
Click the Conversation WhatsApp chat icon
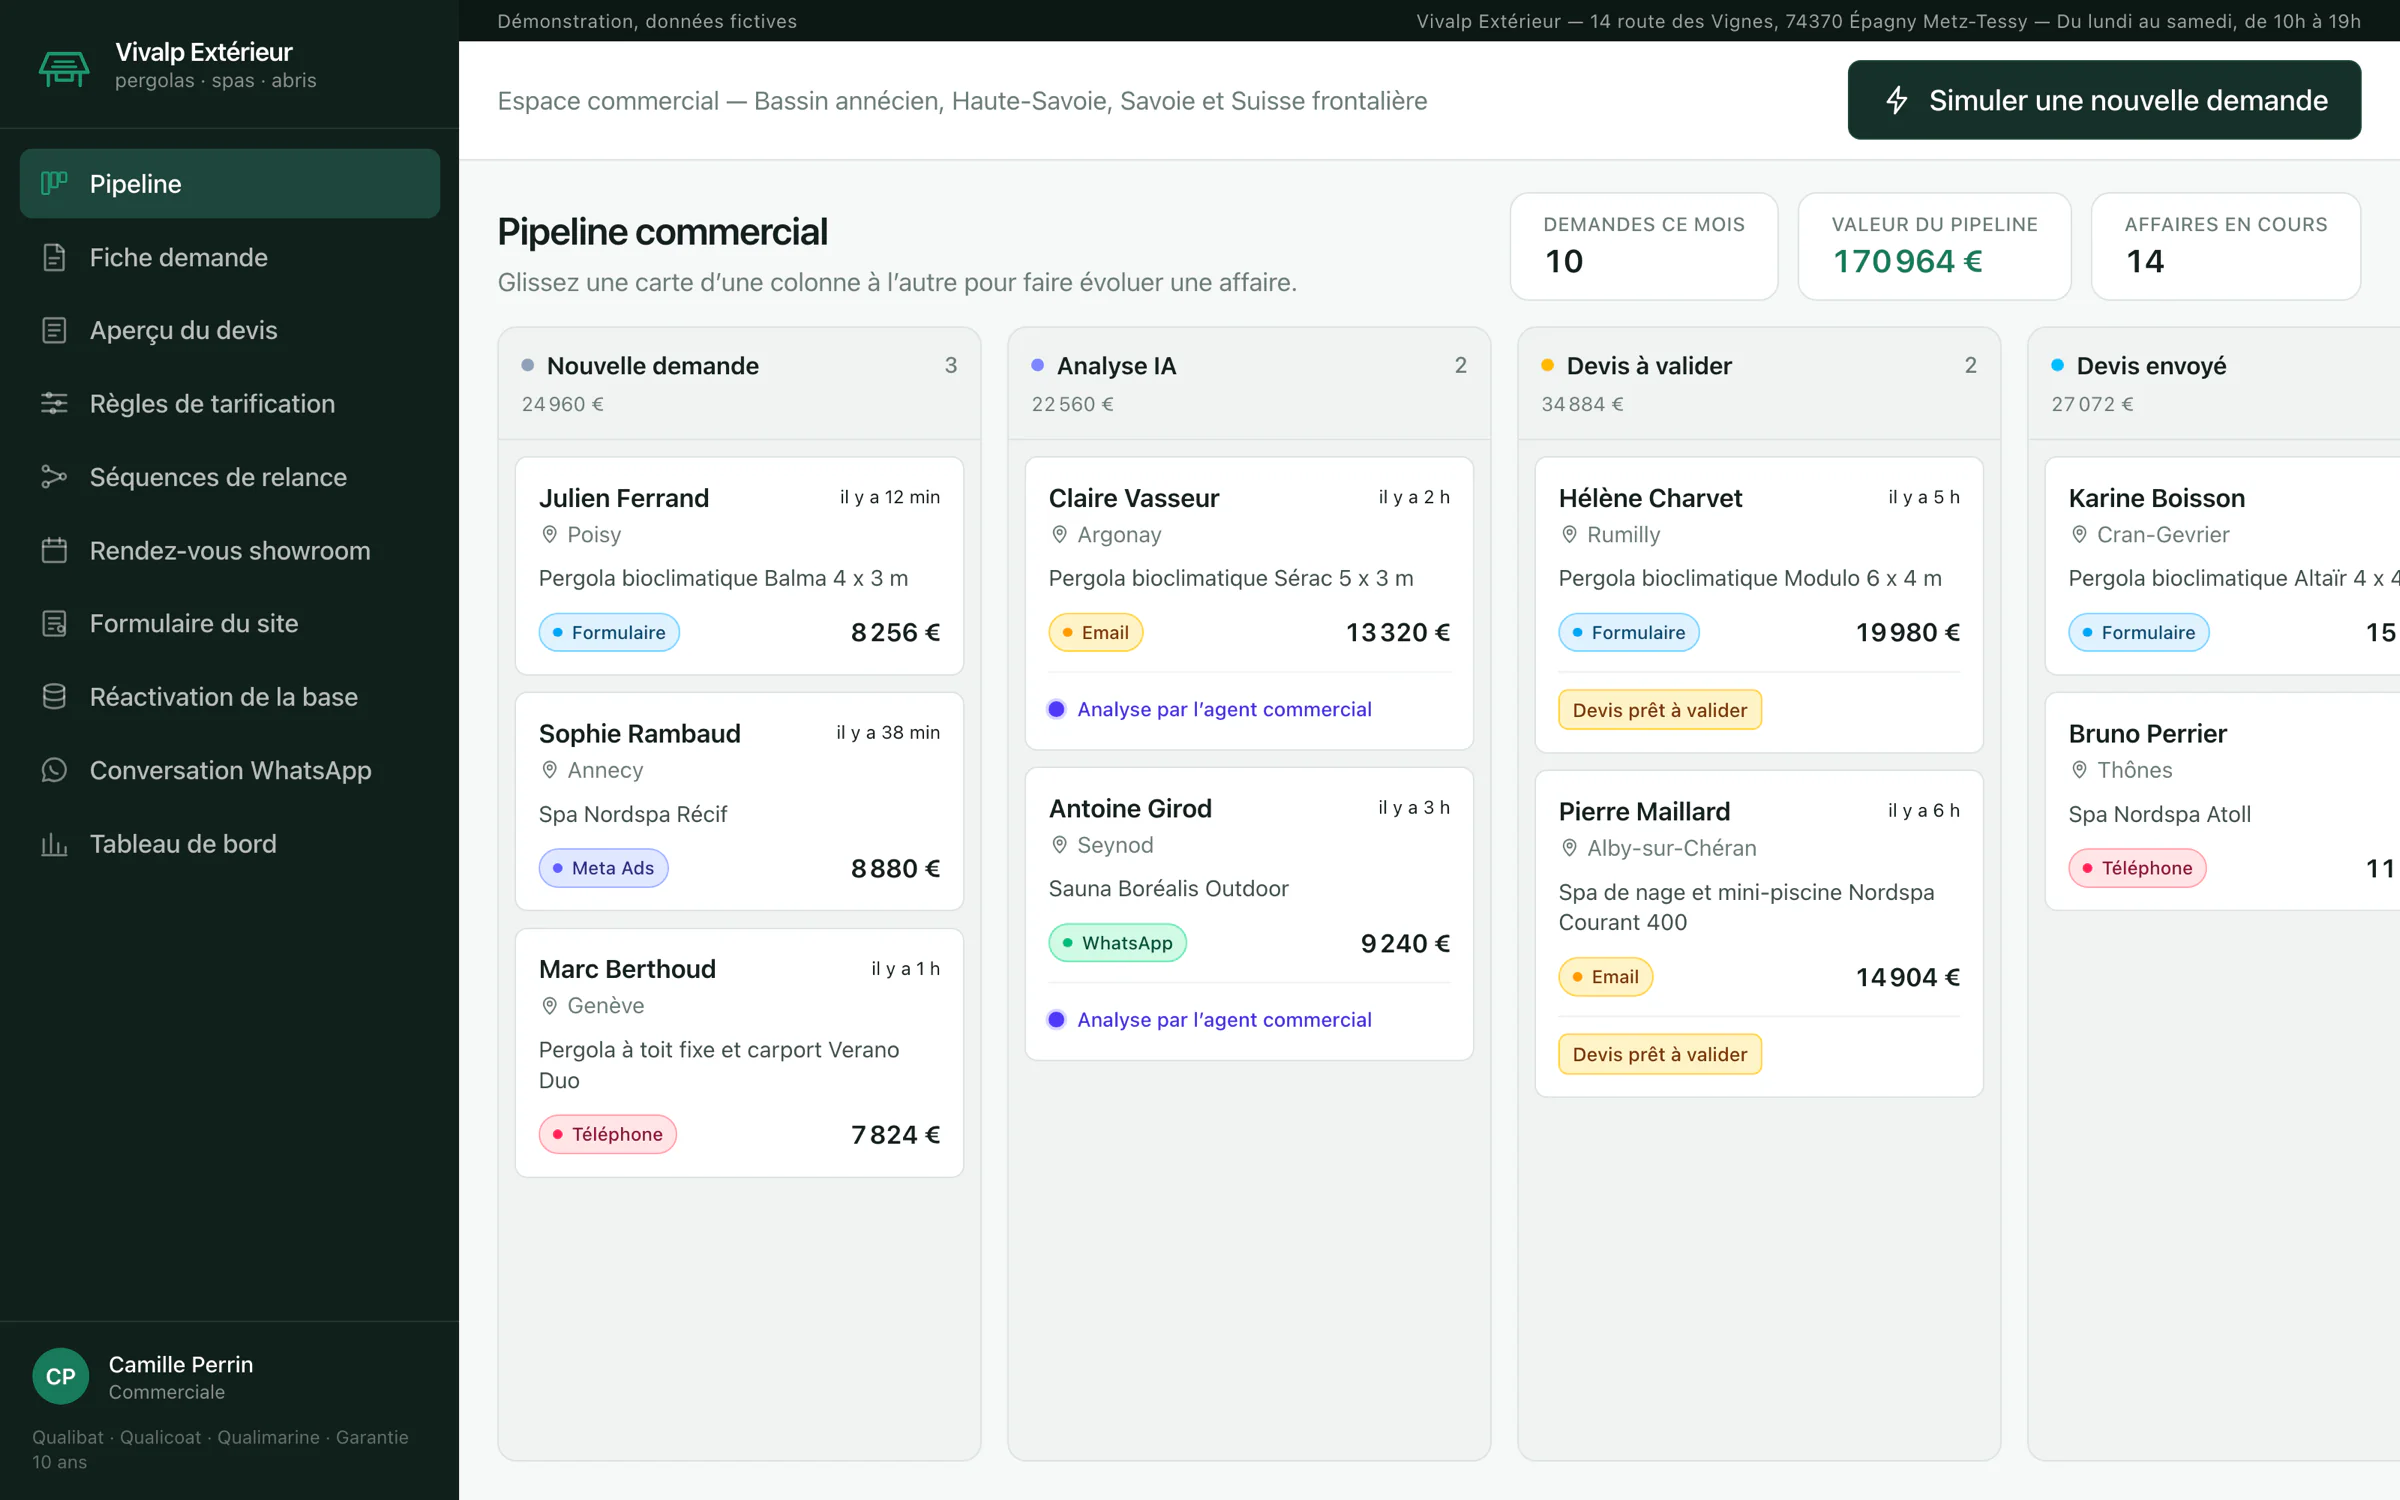[54, 770]
